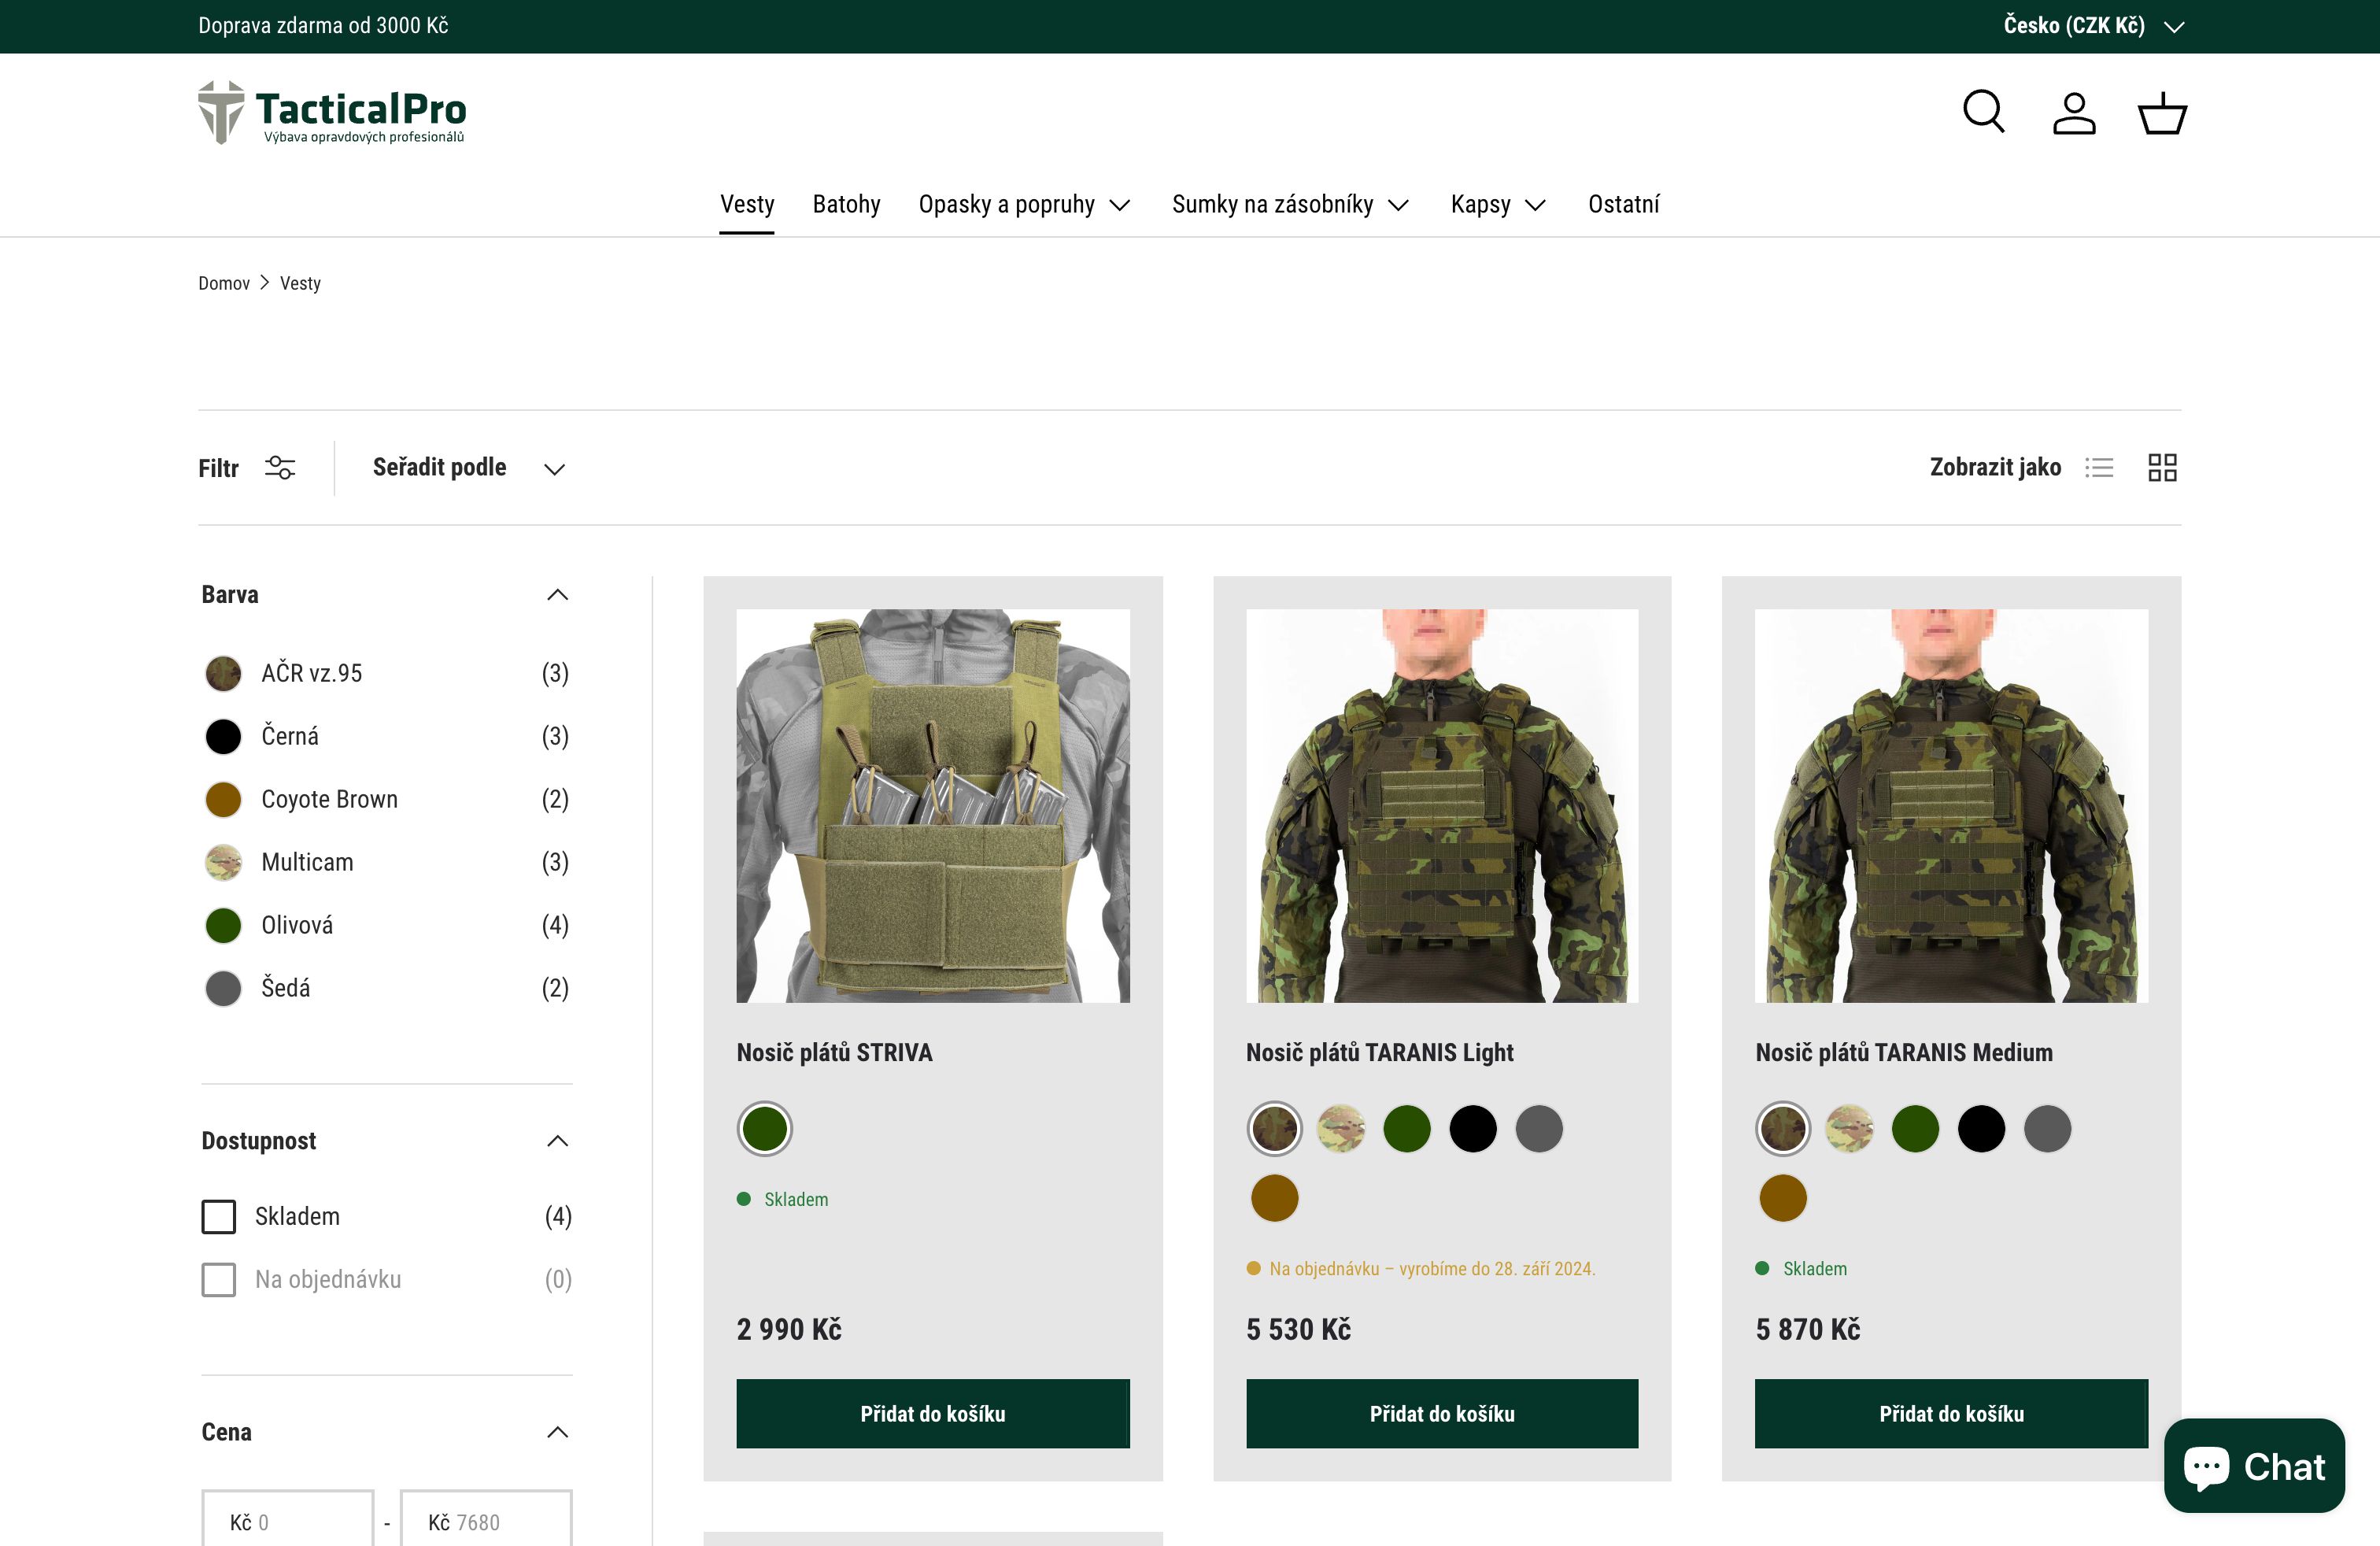Screen dimensions: 2380x1546
Task: Open the Shopify chat widget
Action: tap(2254, 1466)
